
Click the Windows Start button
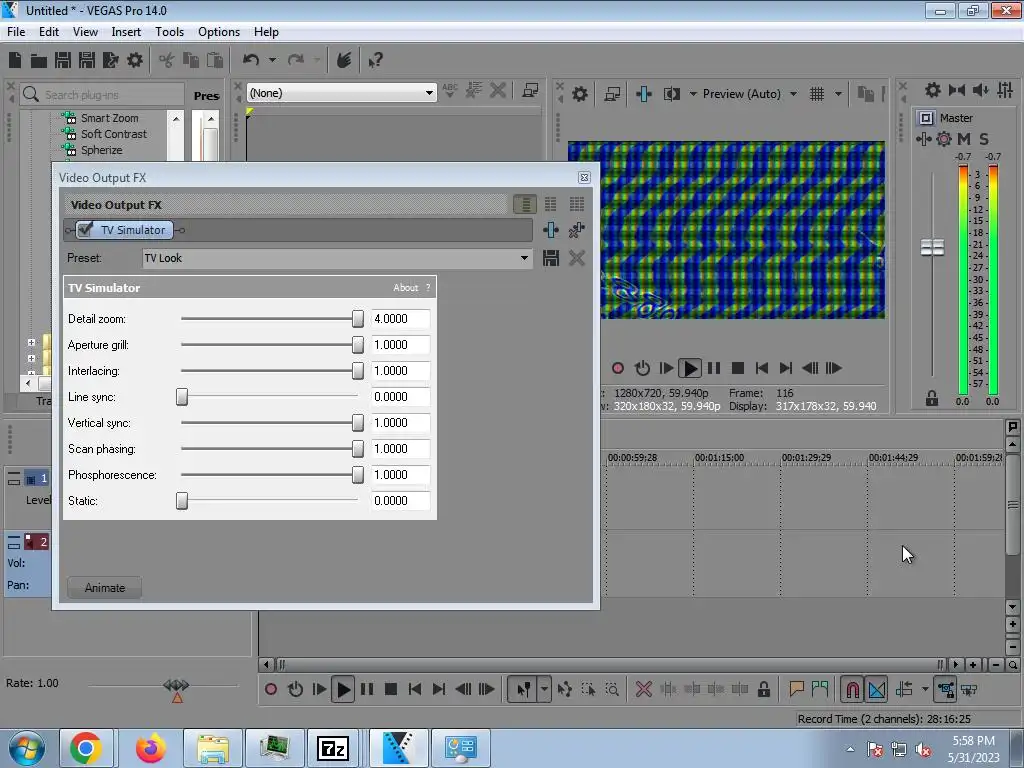pyautogui.click(x=27, y=748)
